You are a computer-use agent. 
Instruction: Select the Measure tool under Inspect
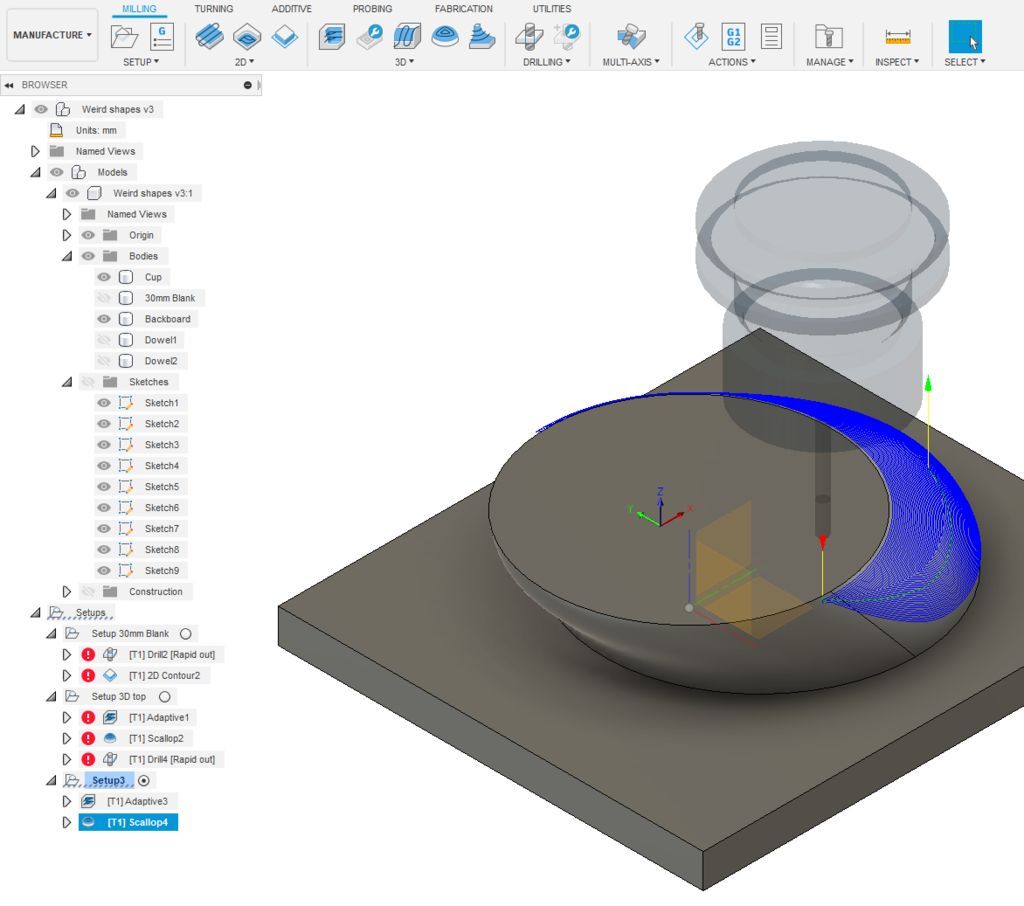897,35
